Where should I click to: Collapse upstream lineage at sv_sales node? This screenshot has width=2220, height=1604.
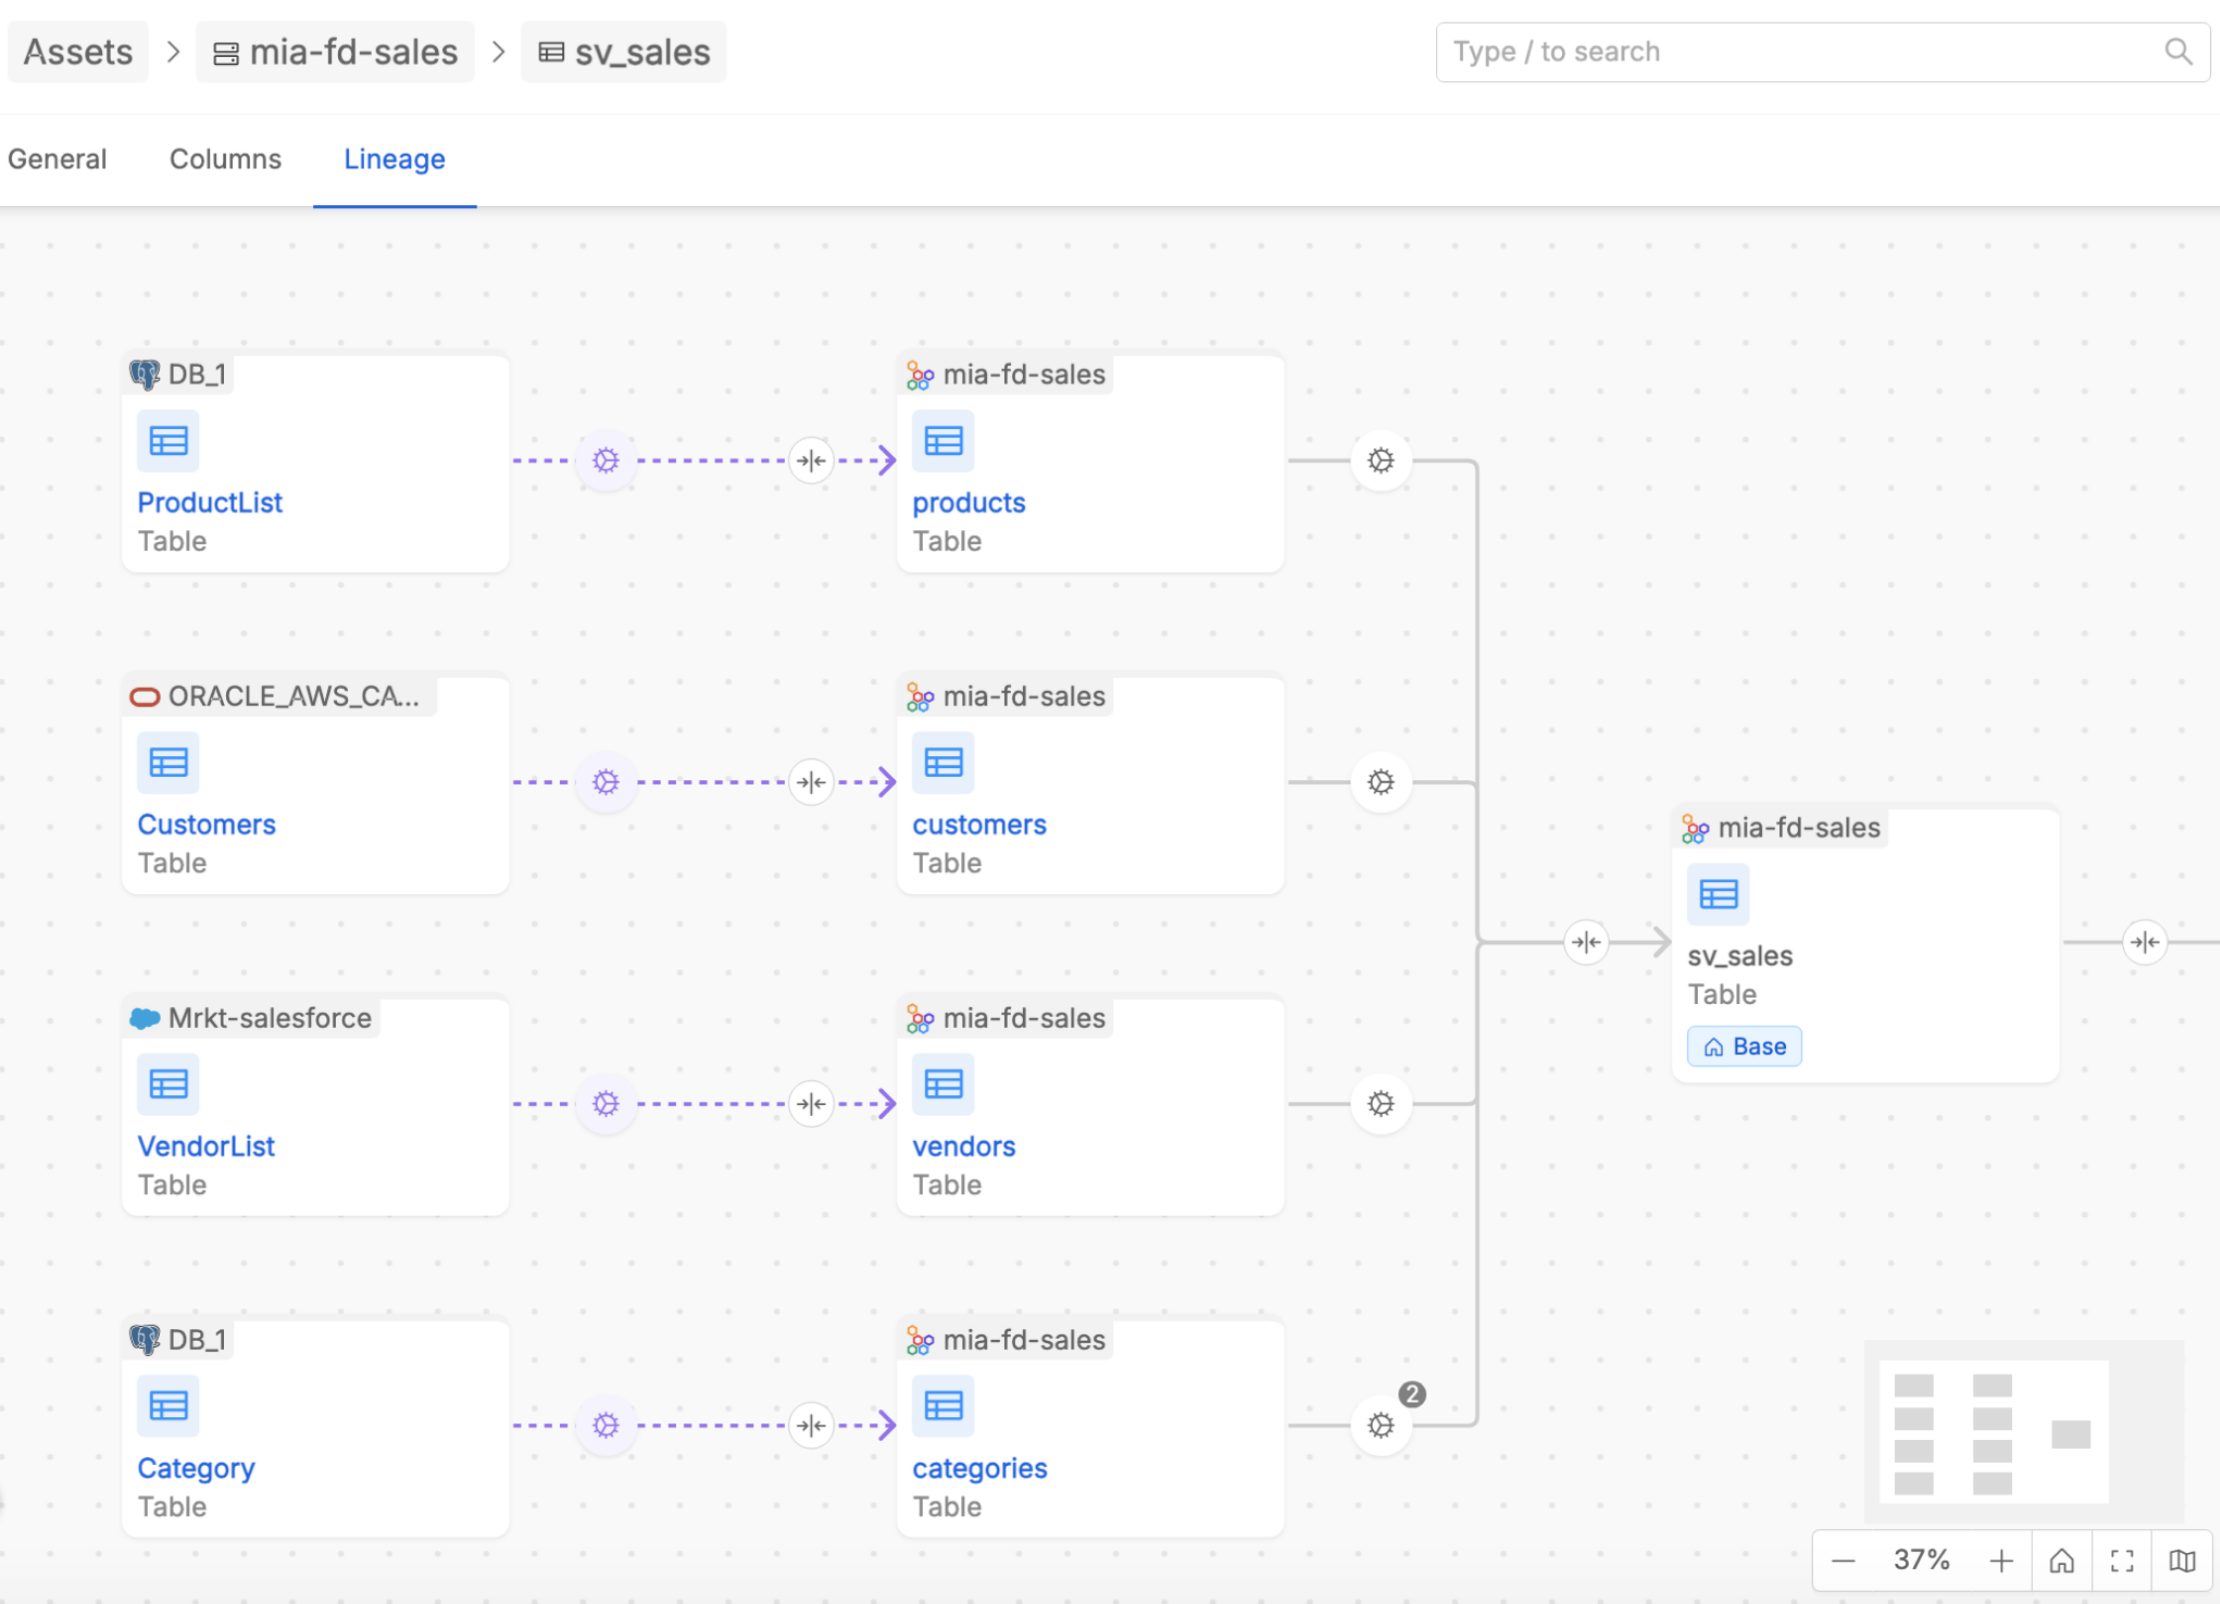point(1586,941)
